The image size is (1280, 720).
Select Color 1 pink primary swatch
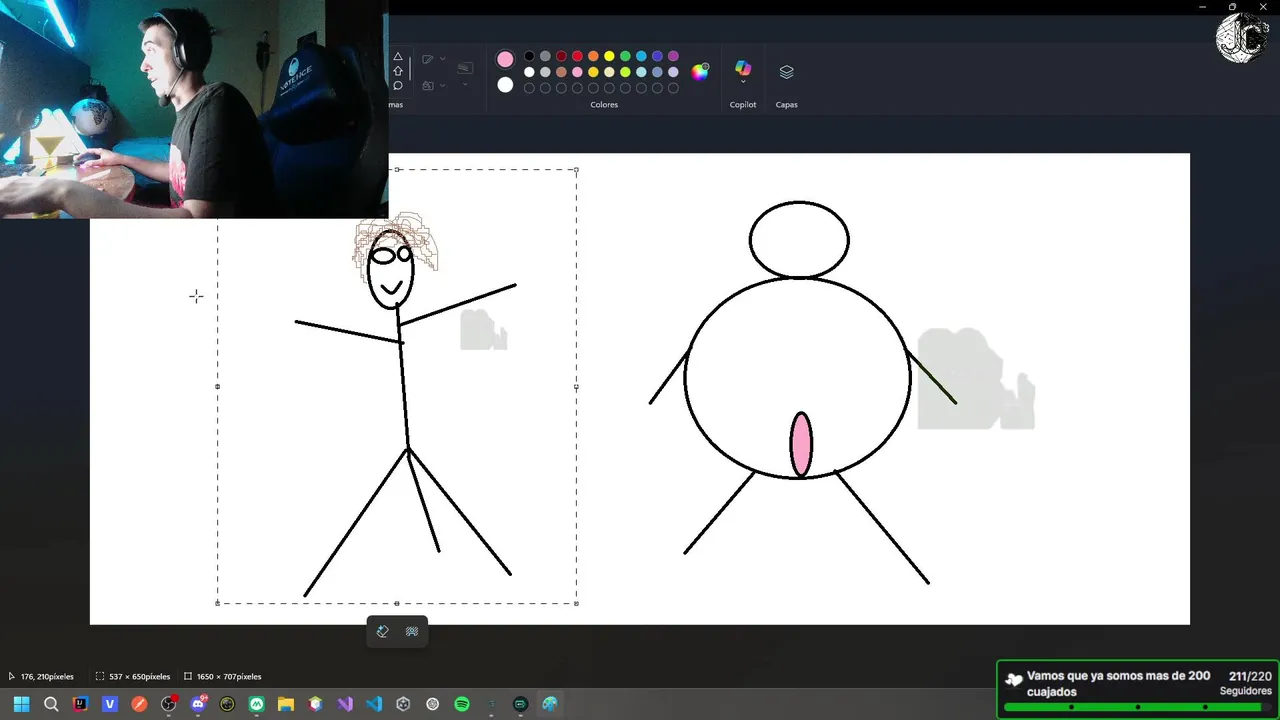505,59
